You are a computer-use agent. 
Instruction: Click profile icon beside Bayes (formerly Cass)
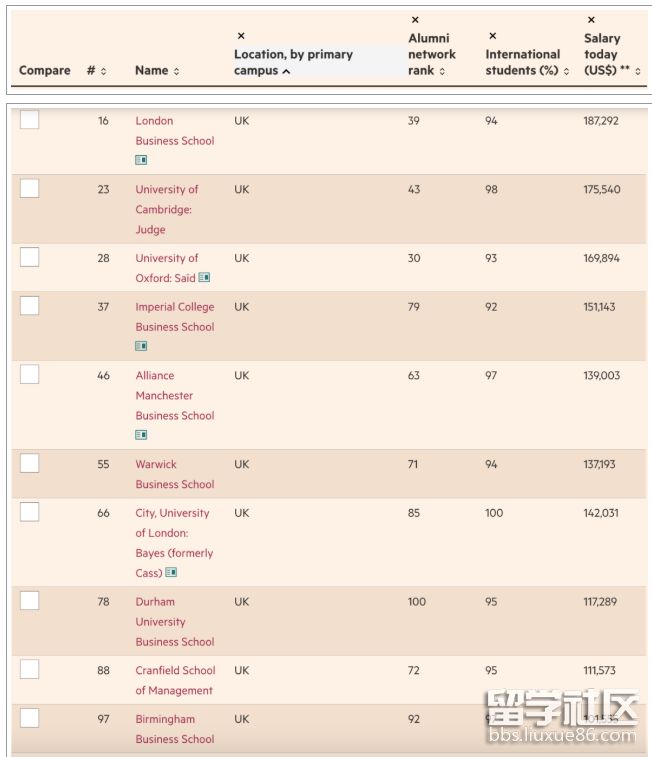tap(171, 573)
